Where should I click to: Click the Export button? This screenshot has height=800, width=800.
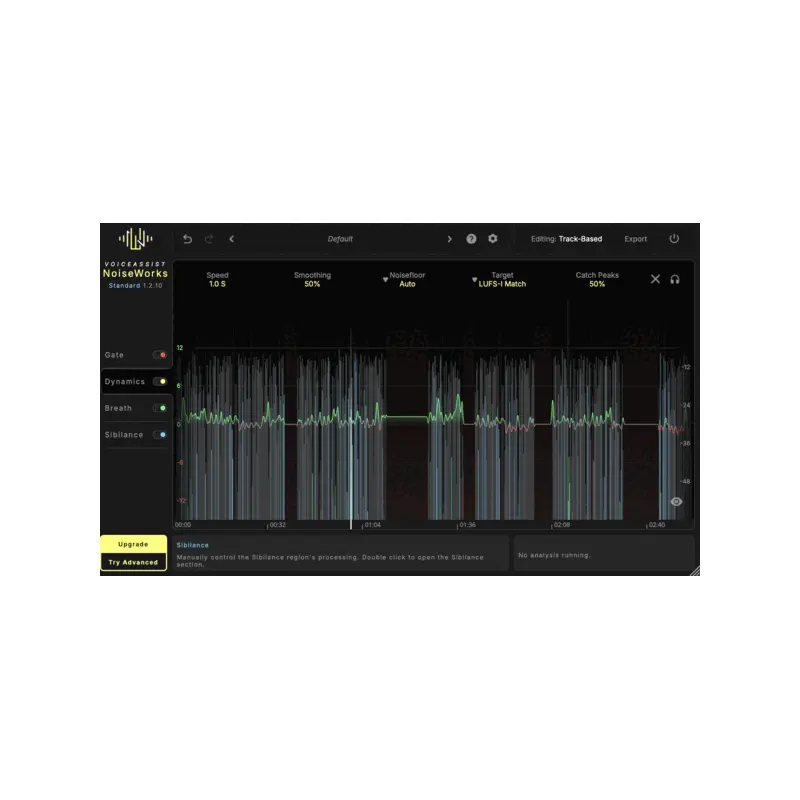pyautogui.click(x=636, y=239)
